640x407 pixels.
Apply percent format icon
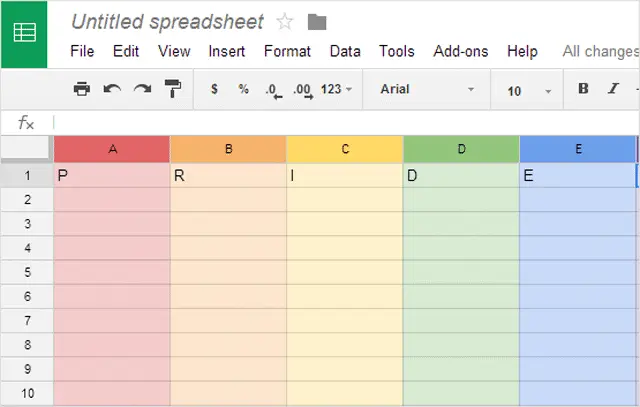[243, 90]
